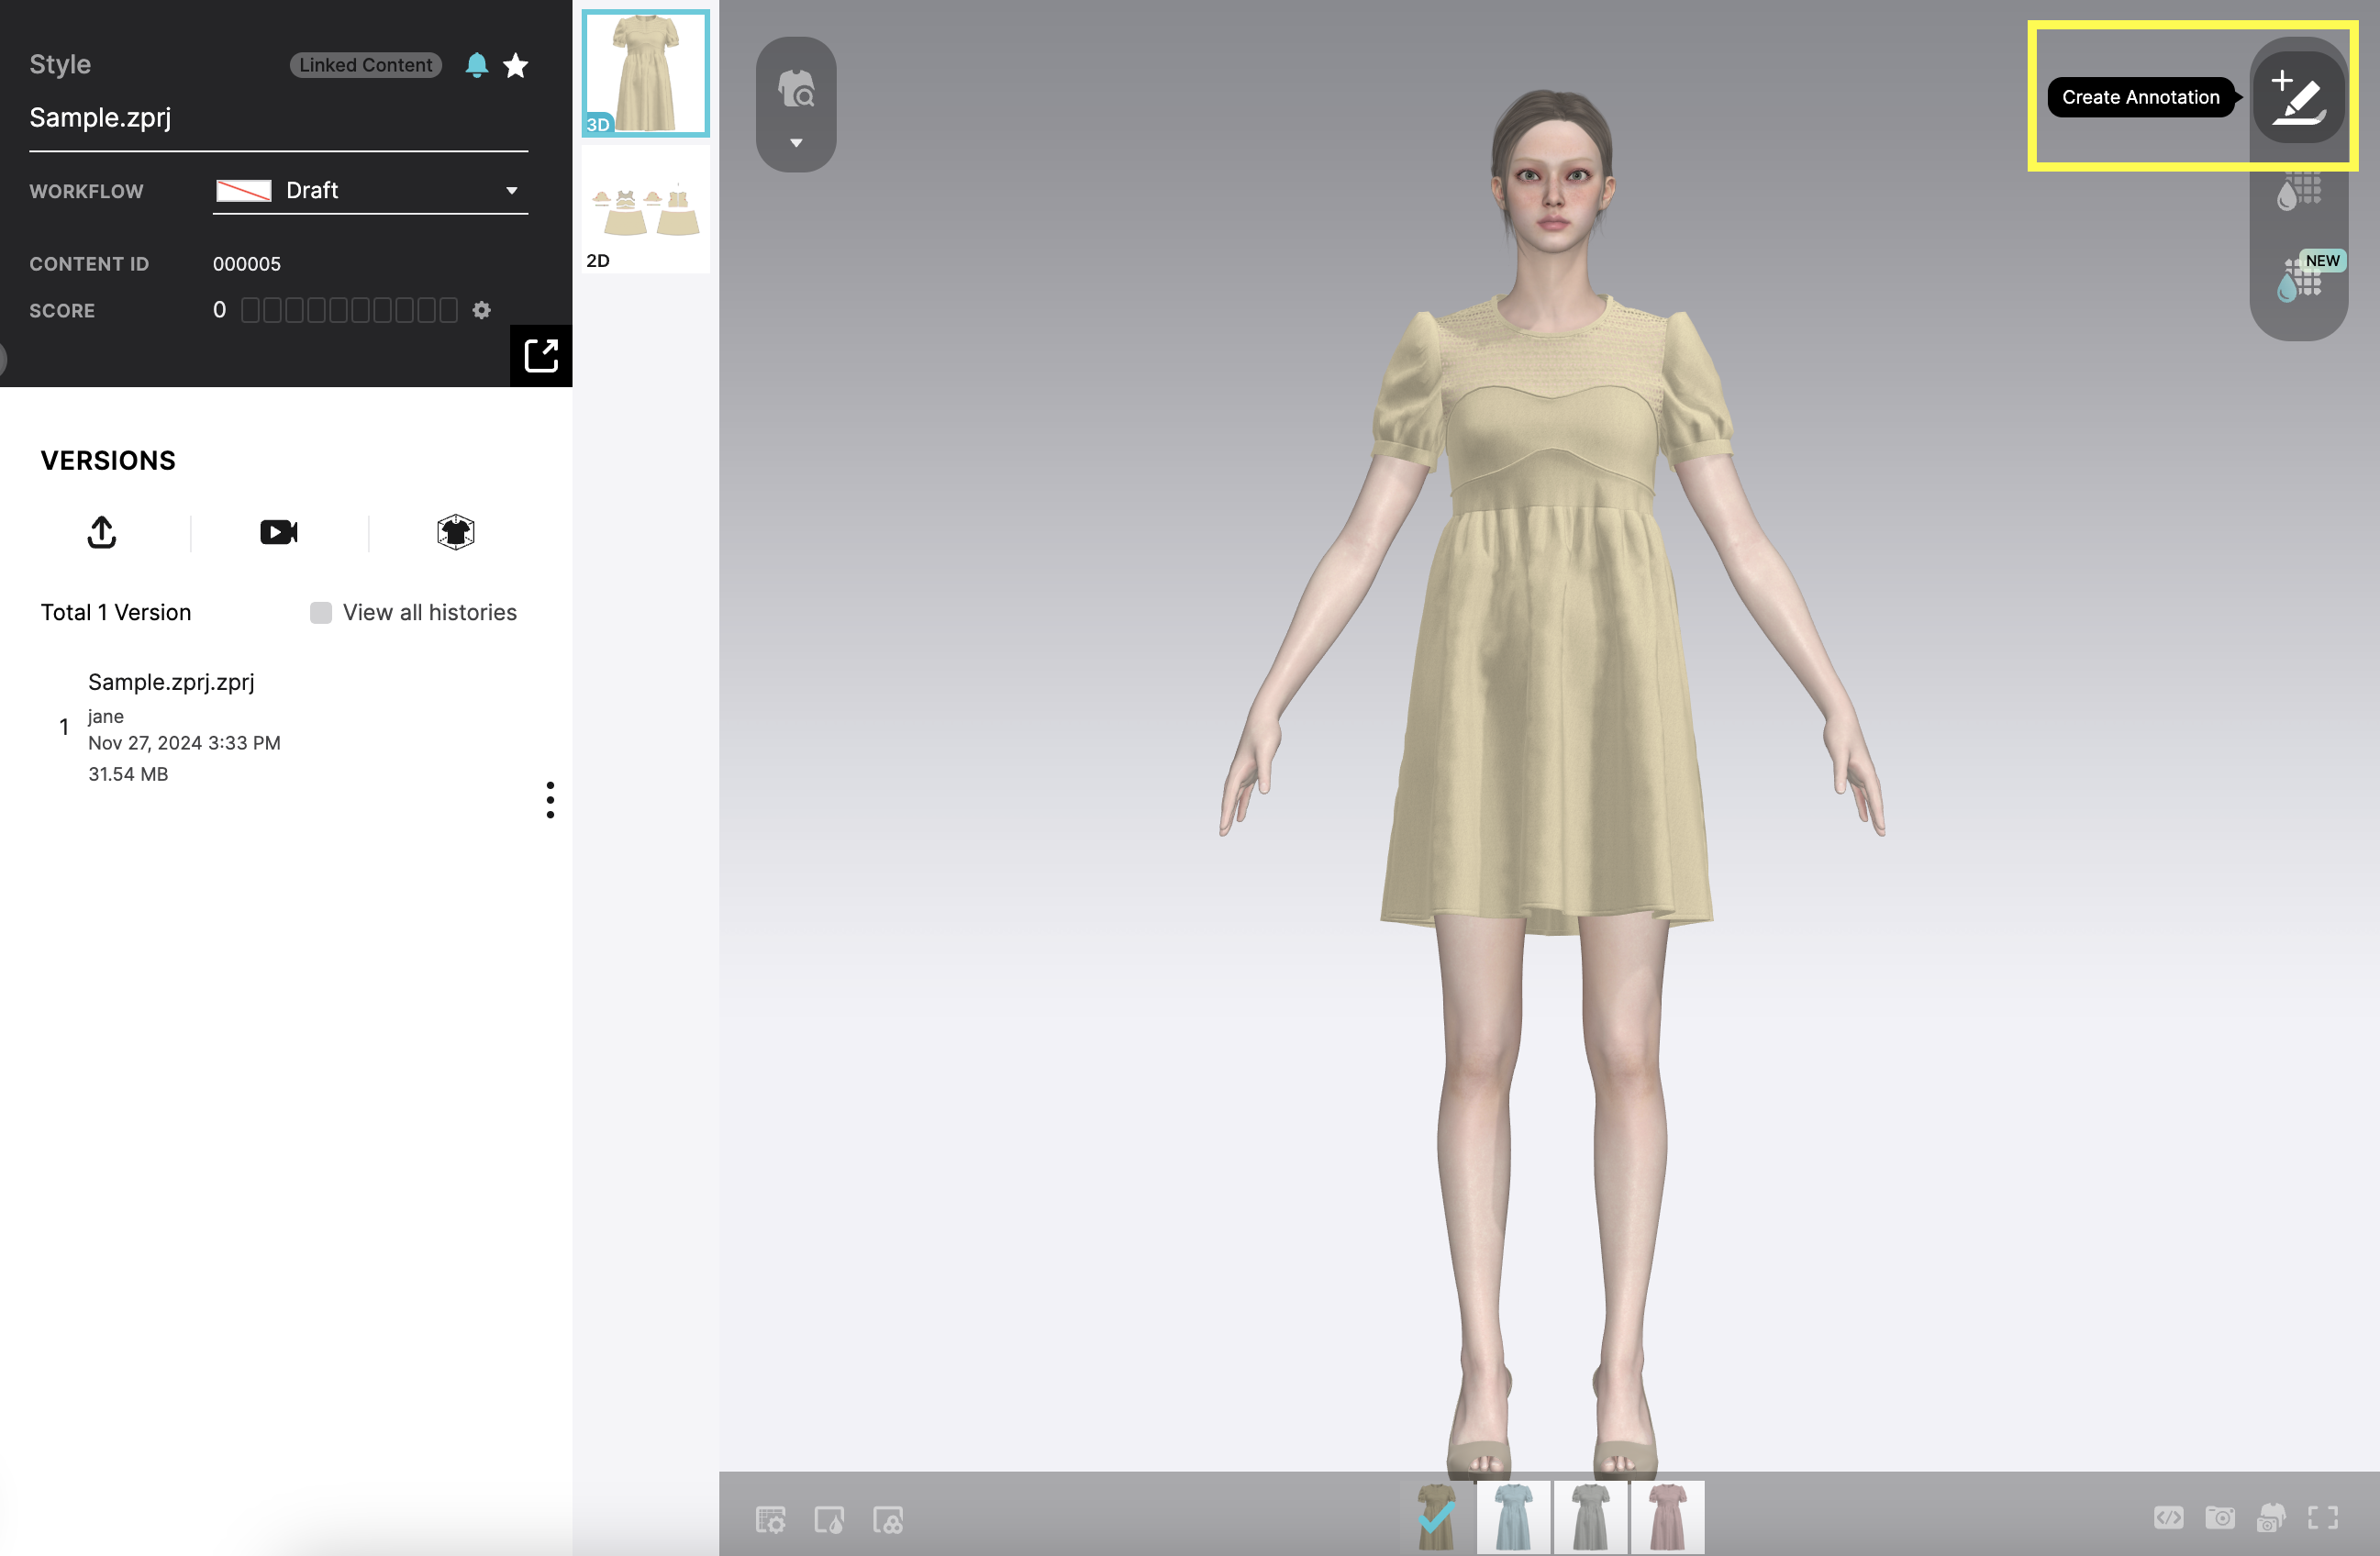The image size is (2380, 1556).
Task: Open the external link icon in header
Action: pos(541,355)
